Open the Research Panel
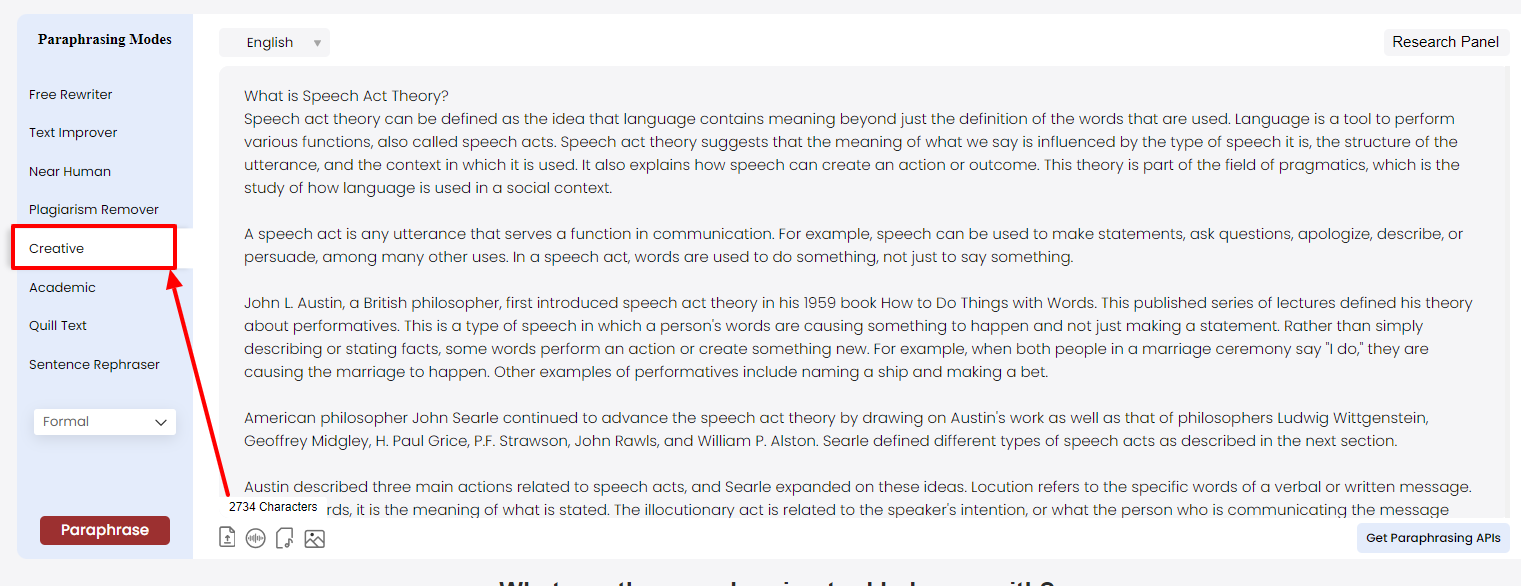Screen dimensions: 1521x586 pyautogui.click(x=1445, y=42)
